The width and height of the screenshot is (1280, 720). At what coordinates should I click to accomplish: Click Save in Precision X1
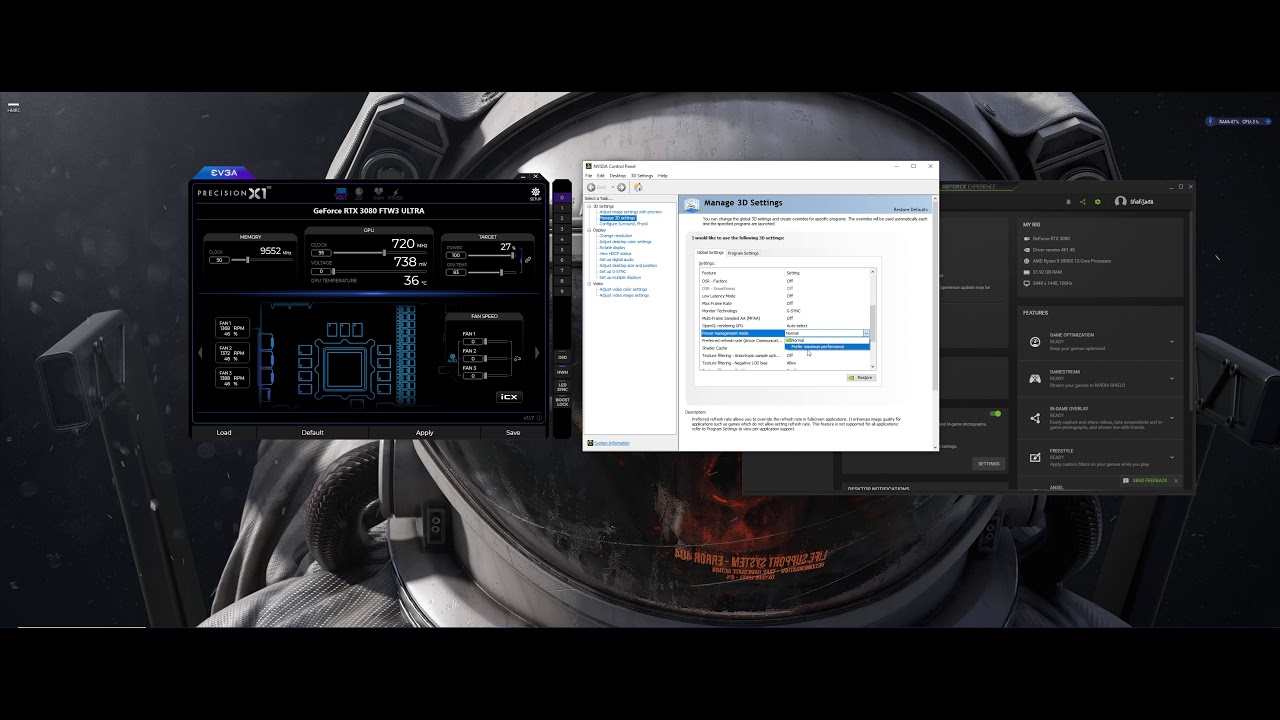(513, 432)
